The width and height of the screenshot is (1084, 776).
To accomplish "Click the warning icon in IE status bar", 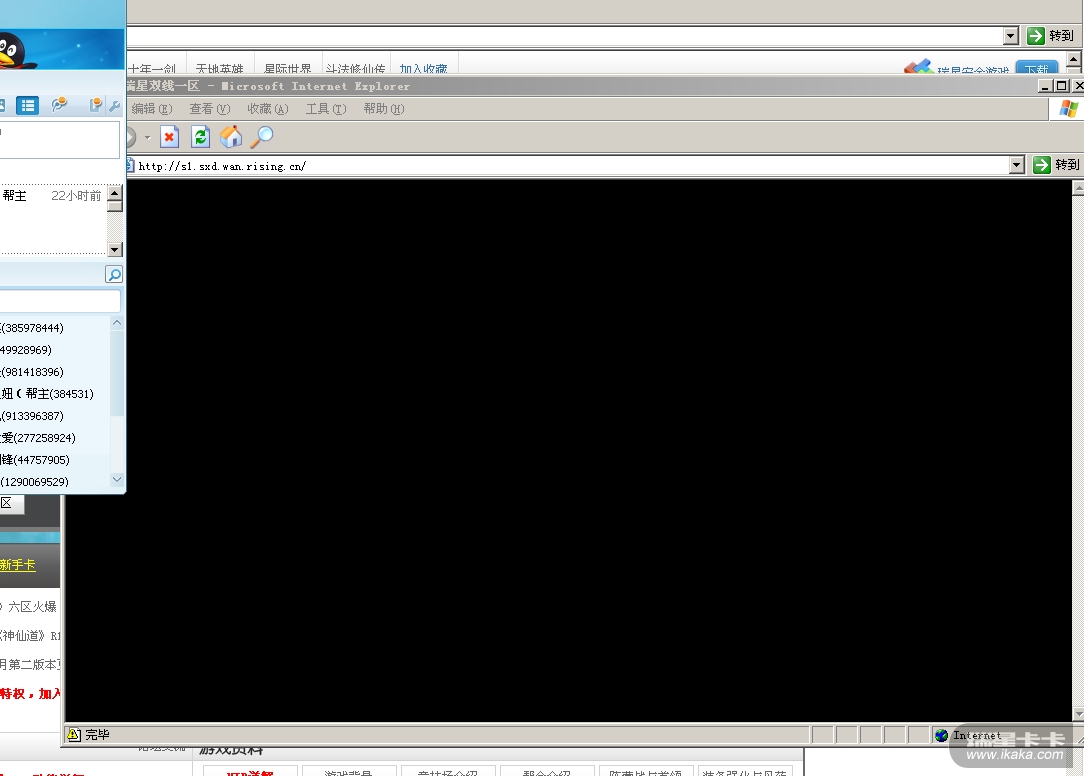I will coord(74,735).
